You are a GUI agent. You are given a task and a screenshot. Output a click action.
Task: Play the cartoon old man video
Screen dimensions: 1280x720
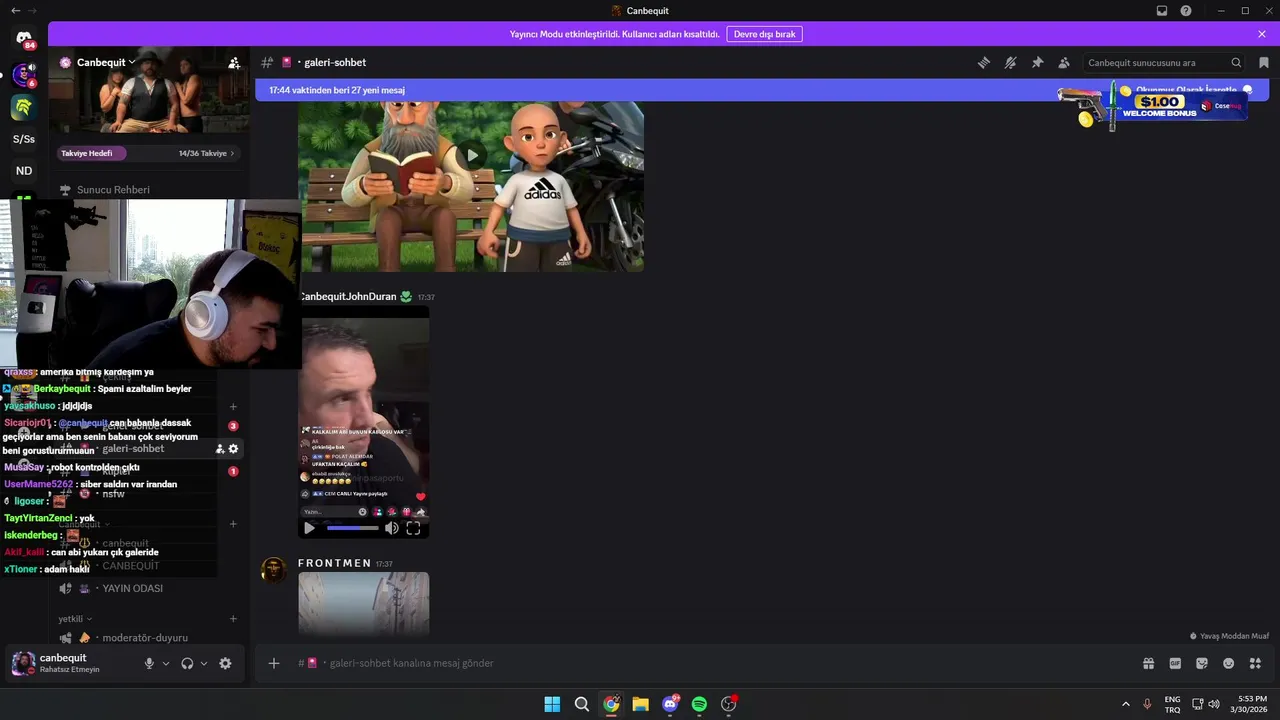pyautogui.click(x=471, y=156)
